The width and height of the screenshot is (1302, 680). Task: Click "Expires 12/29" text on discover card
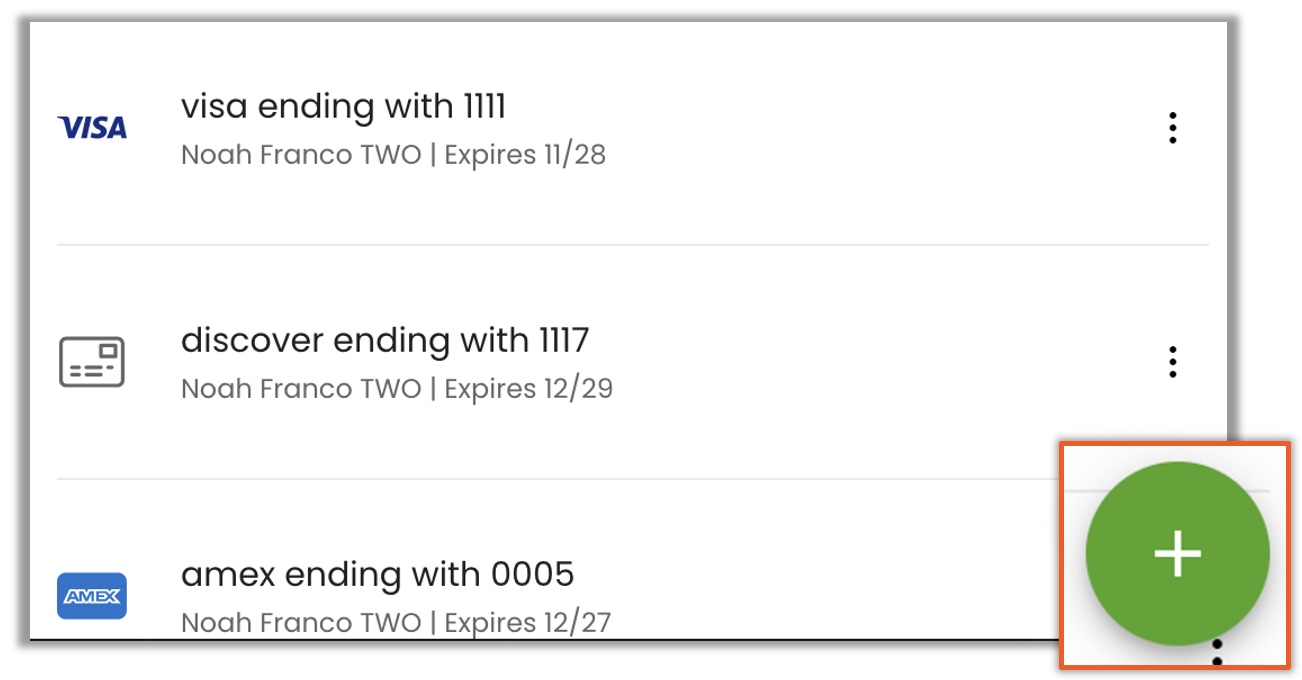tap(528, 389)
